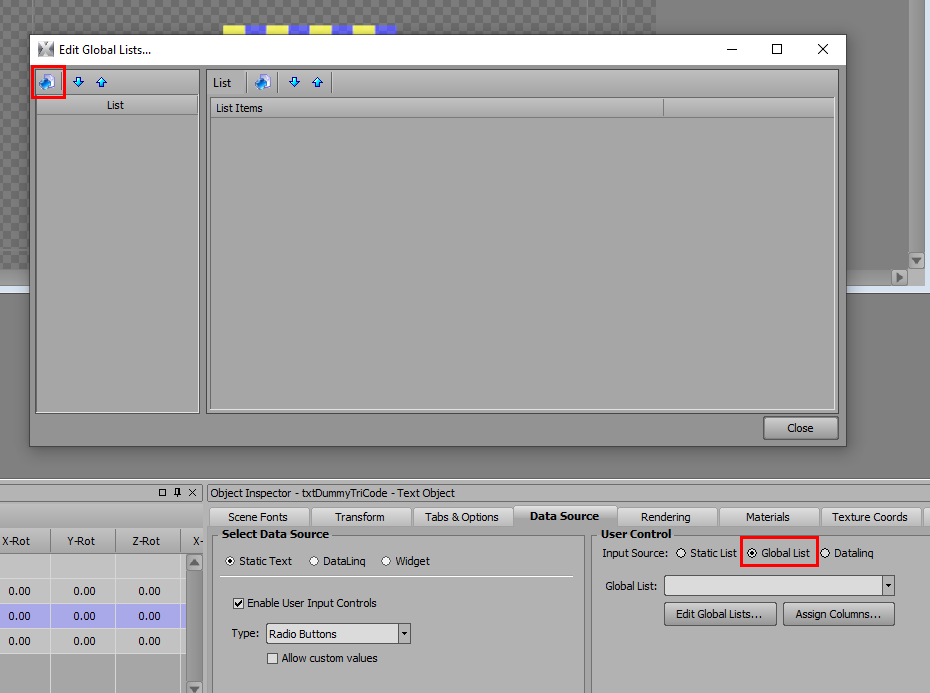The image size is (930, 693).
Task: Click the Close button in the dialog
Action: [800, 428]
